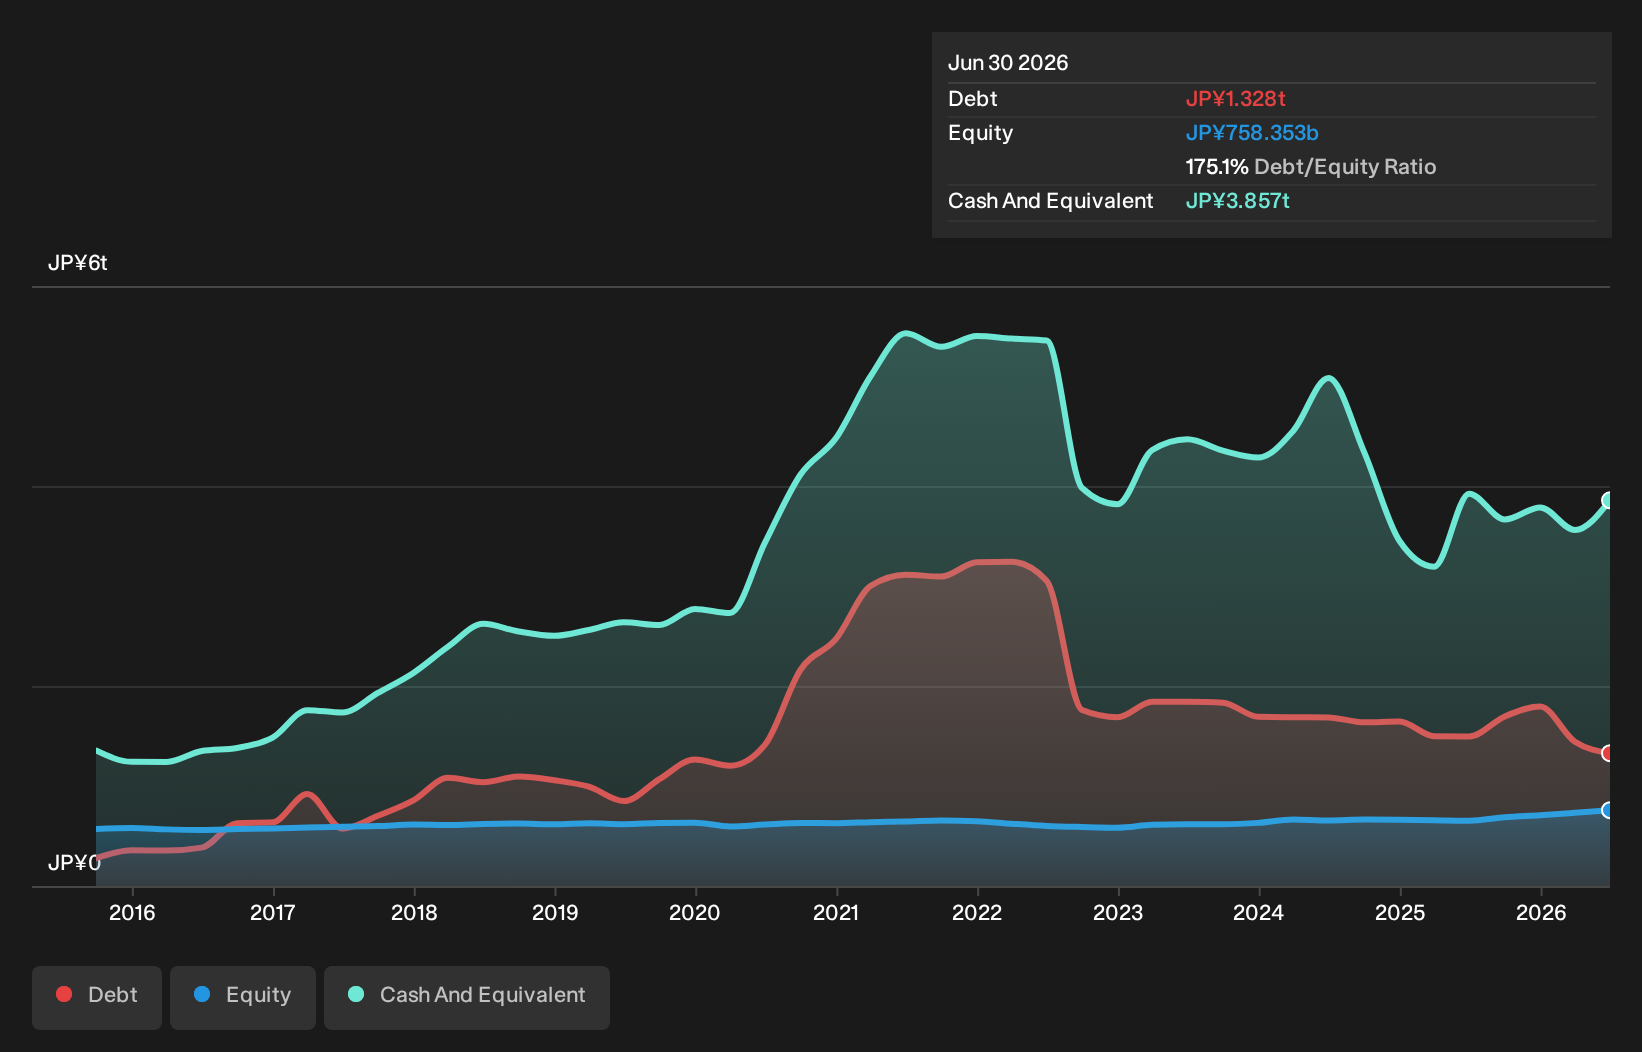The image size is (1642, 1052).
Task: Click the JP¥0 y-axis label
Action: tap(74, 863)
